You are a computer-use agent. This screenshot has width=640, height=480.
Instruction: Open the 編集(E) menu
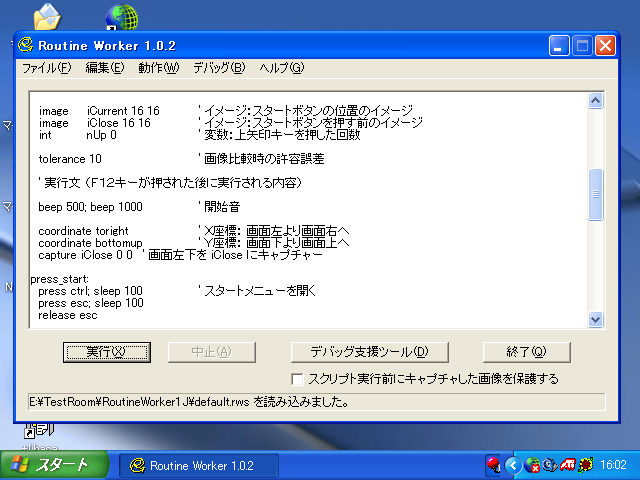pos(104,68)
